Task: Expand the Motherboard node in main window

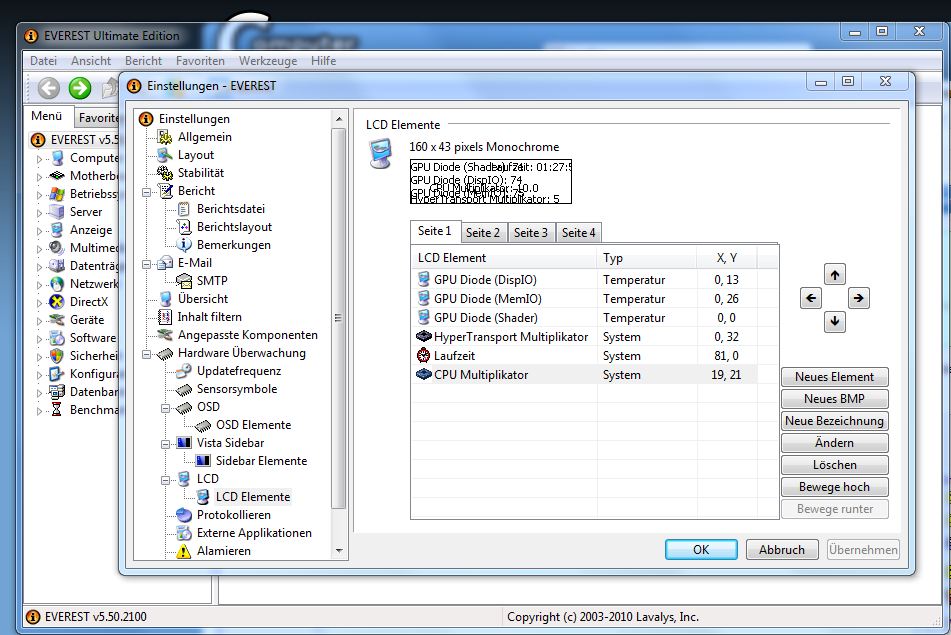Action: click(x=39, y=177)
